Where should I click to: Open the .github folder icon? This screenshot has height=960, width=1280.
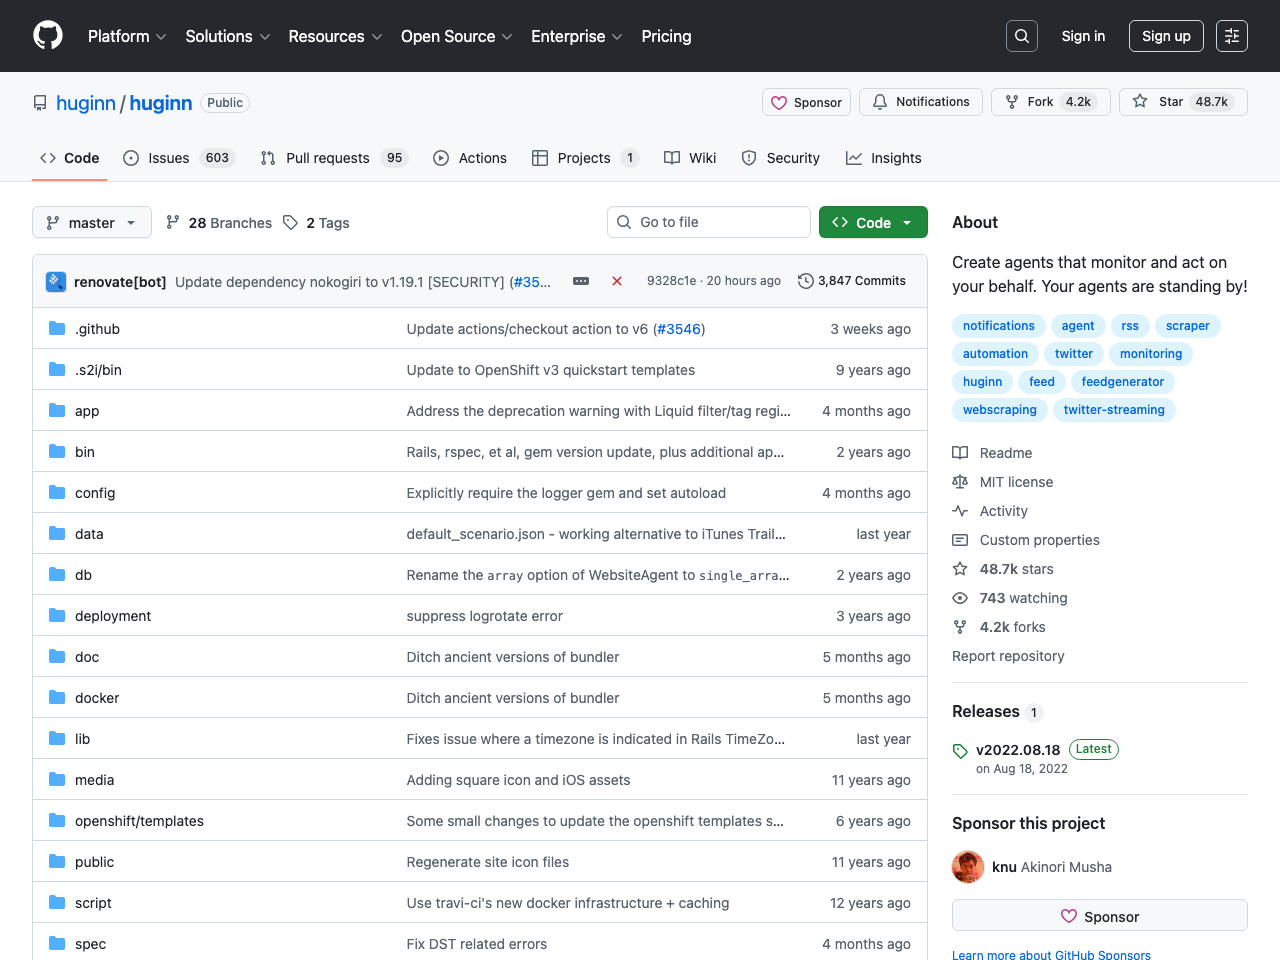coord(57,328)
